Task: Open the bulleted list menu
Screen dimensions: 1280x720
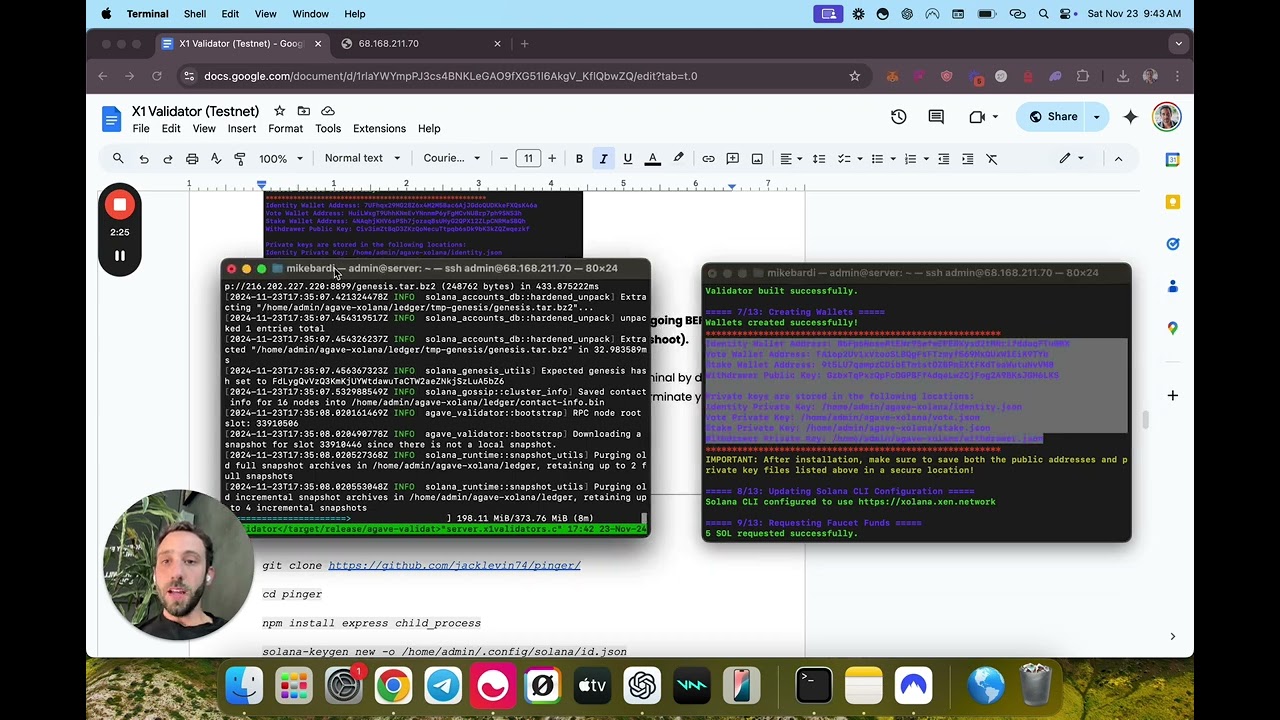Action: [882, 158]
